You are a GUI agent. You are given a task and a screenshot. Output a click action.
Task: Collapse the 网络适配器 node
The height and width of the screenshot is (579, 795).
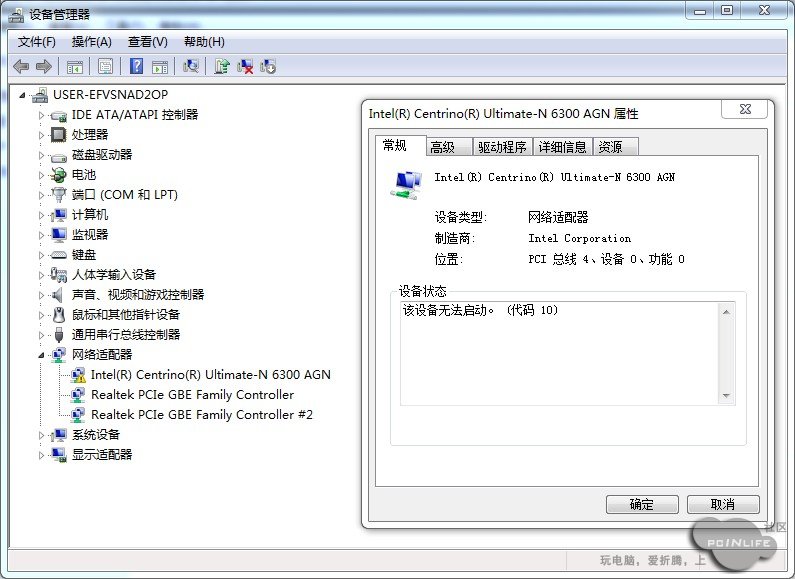[42, 355]
